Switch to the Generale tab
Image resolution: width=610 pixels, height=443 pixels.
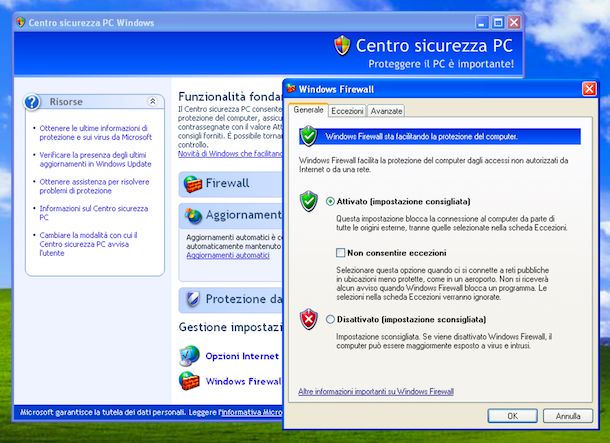(x=309, y=110)
